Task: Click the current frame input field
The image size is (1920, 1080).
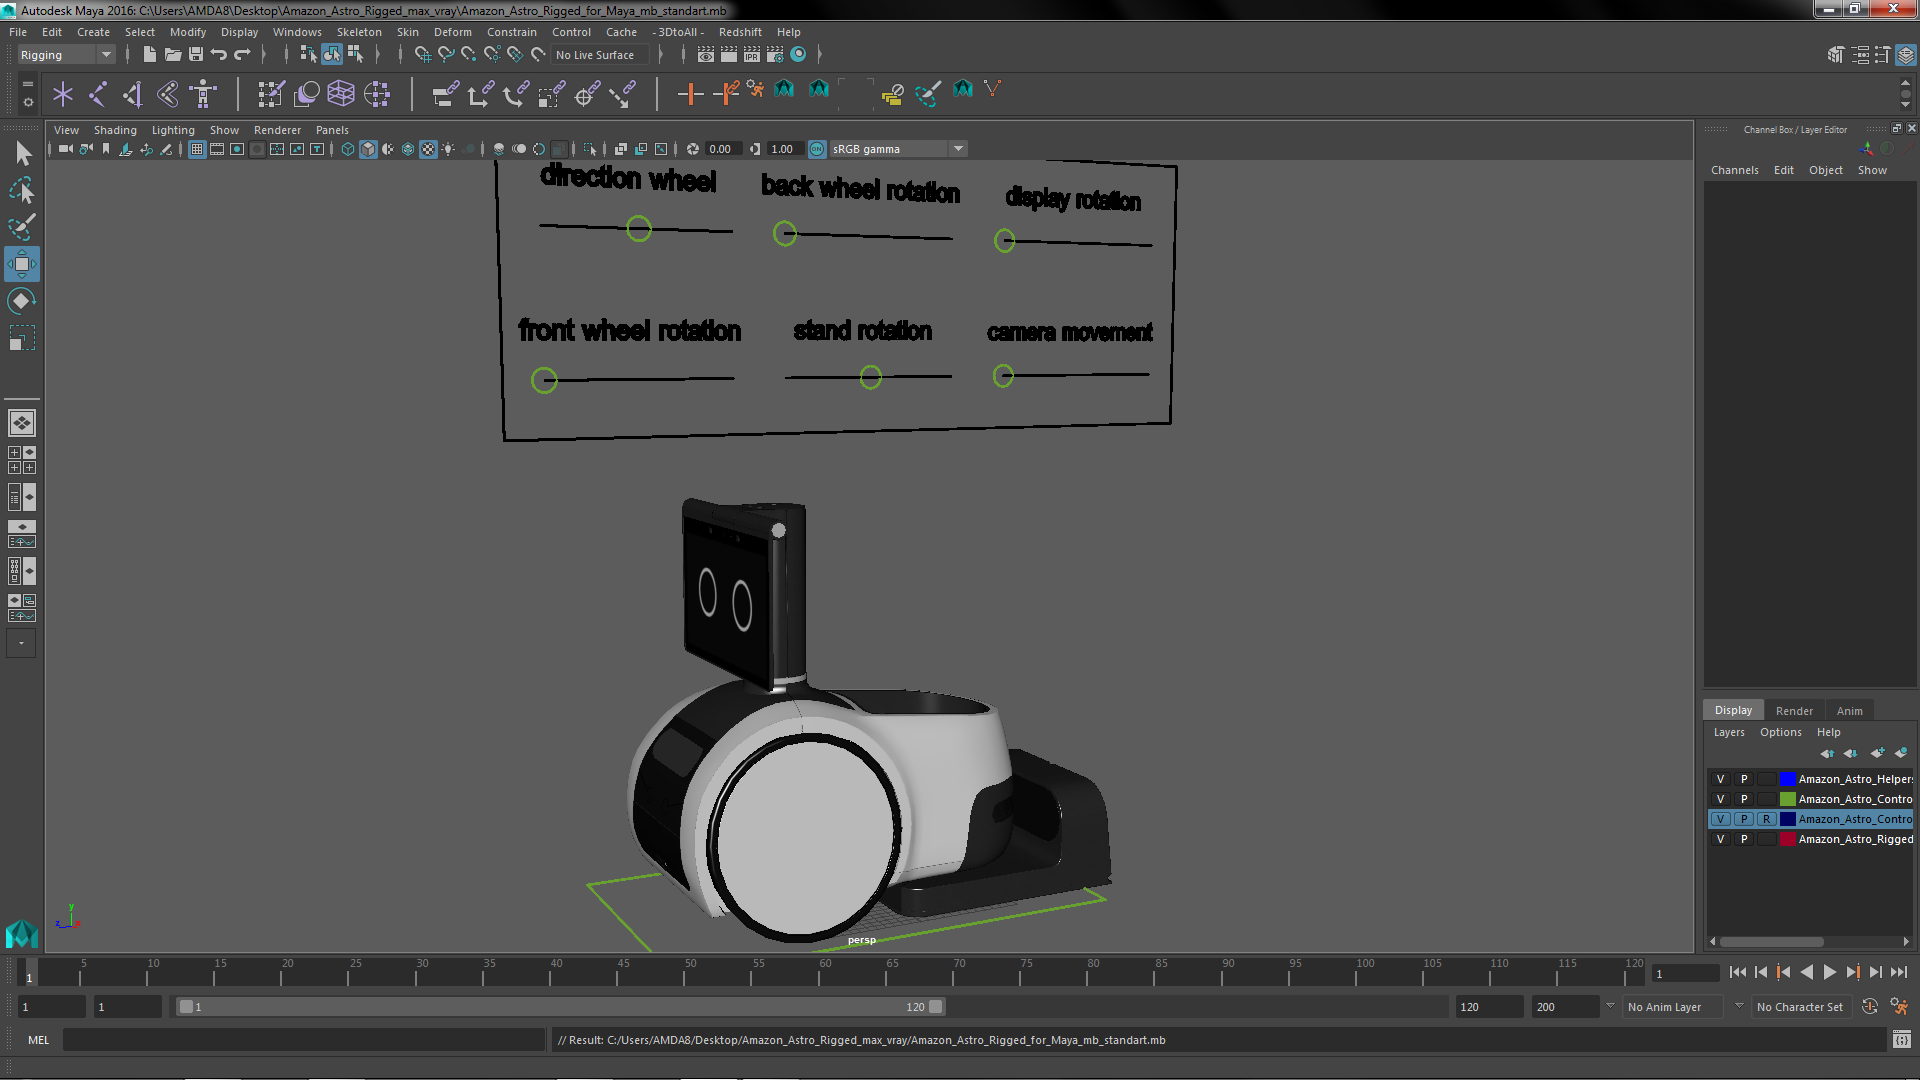Action: (x=1685, y=973)
